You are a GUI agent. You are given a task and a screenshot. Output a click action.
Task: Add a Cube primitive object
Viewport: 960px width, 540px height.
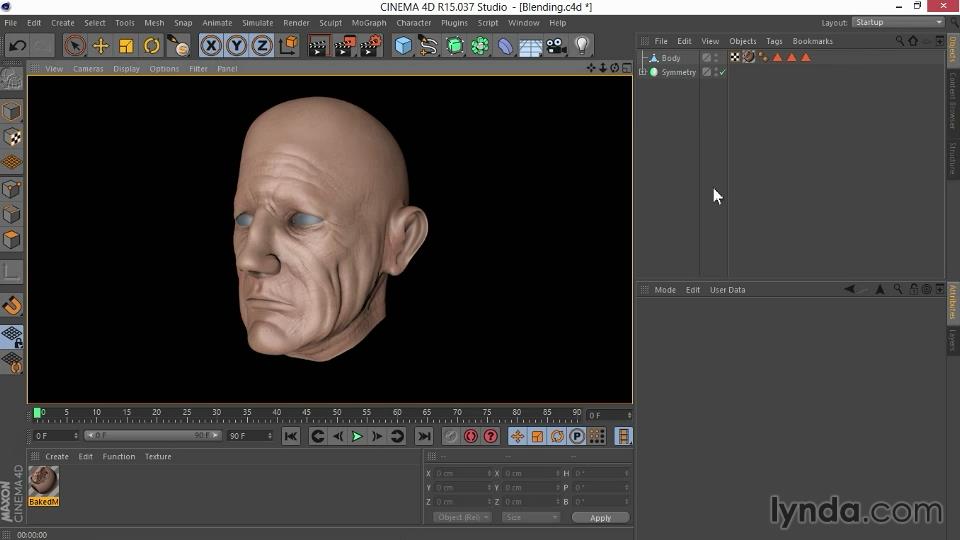point(403,46)
